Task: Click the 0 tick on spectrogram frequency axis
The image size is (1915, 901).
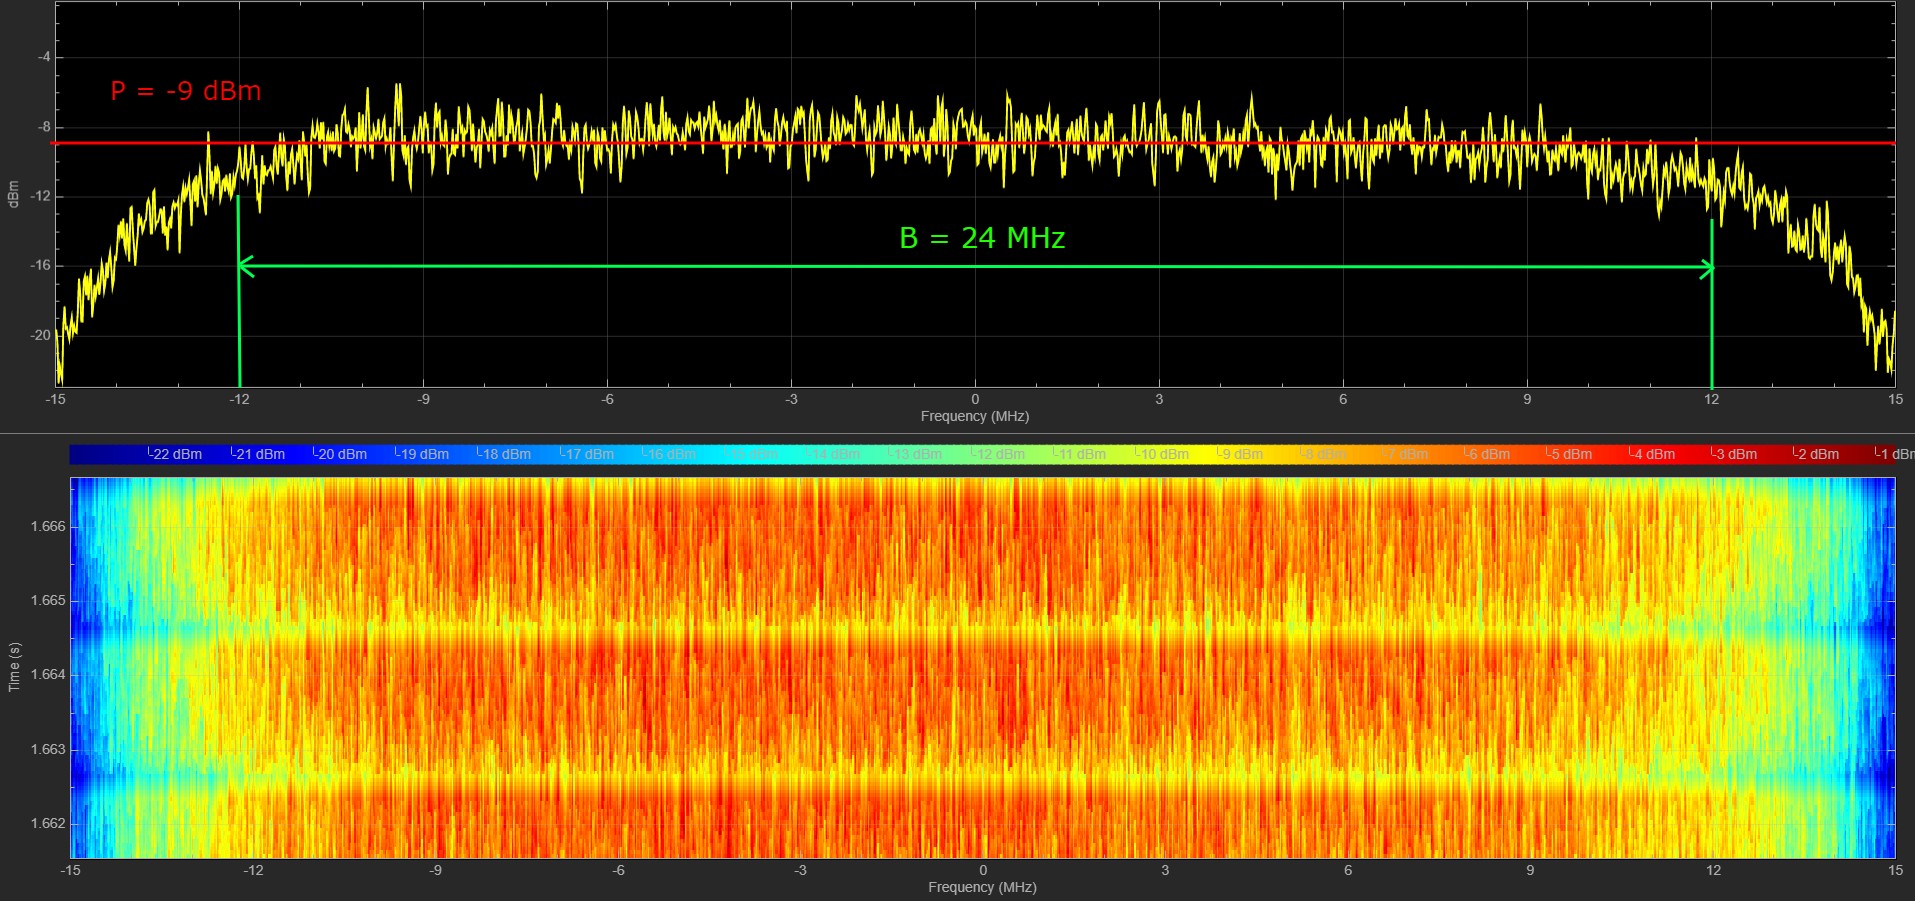Action: pyautogui.click(x=983, y=870)
